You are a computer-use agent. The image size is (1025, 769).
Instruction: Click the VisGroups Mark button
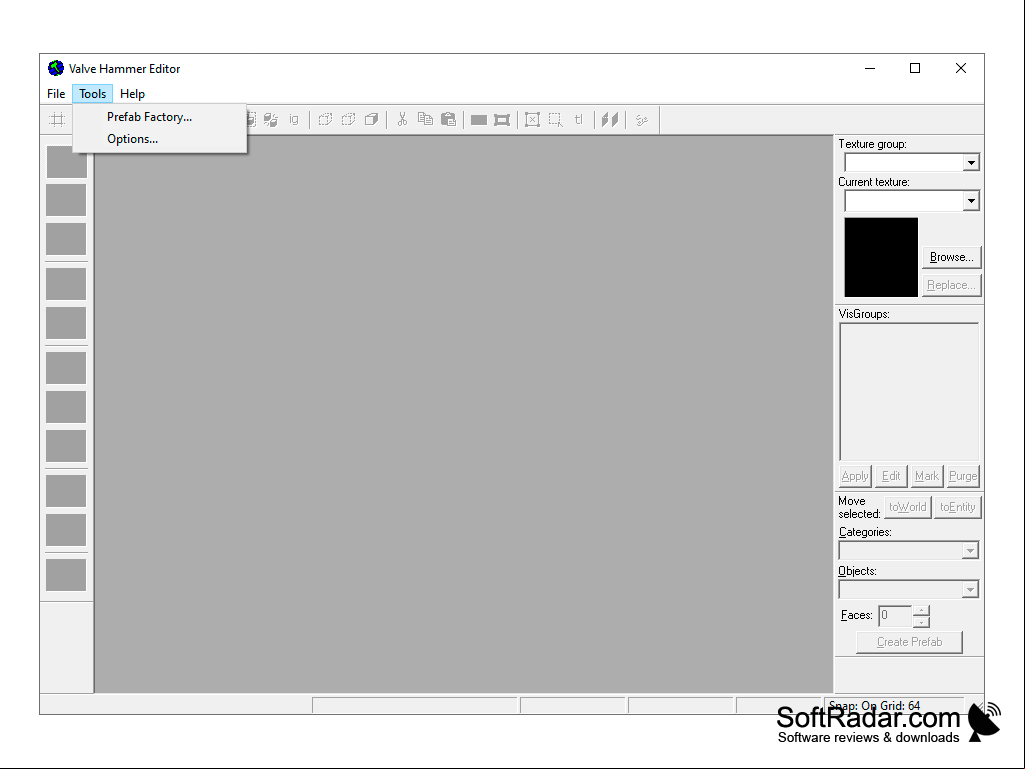pos(926,476)
